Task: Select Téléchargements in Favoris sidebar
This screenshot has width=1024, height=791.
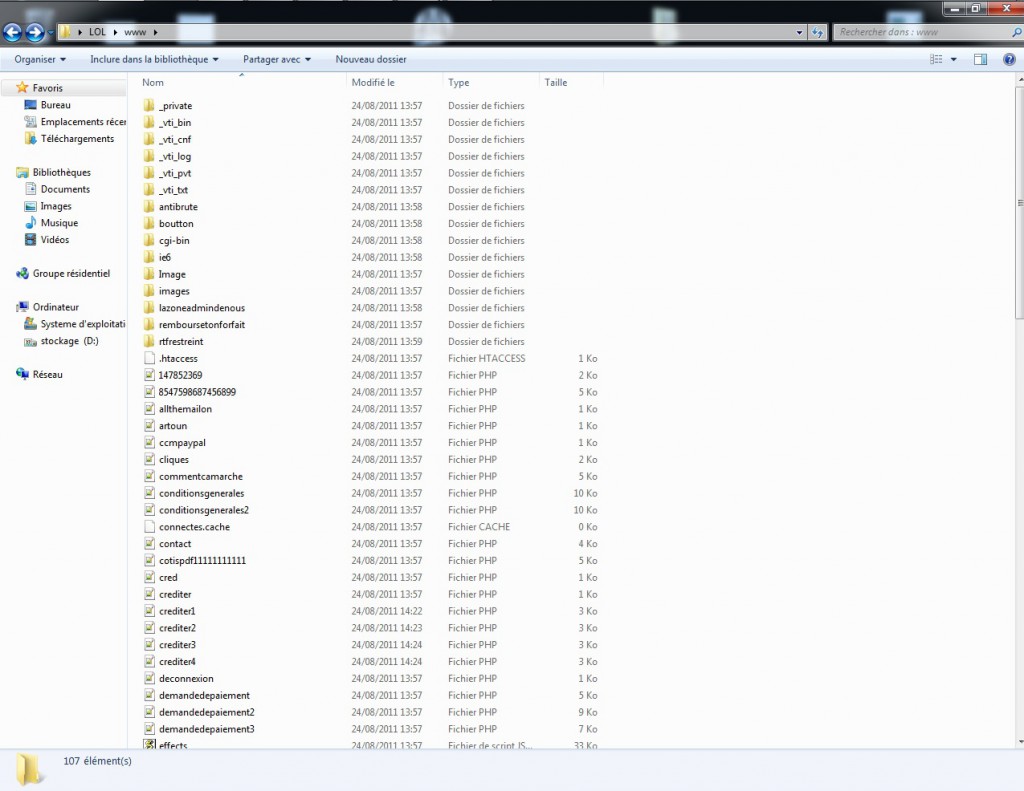Action: click(x=77, y=138)
